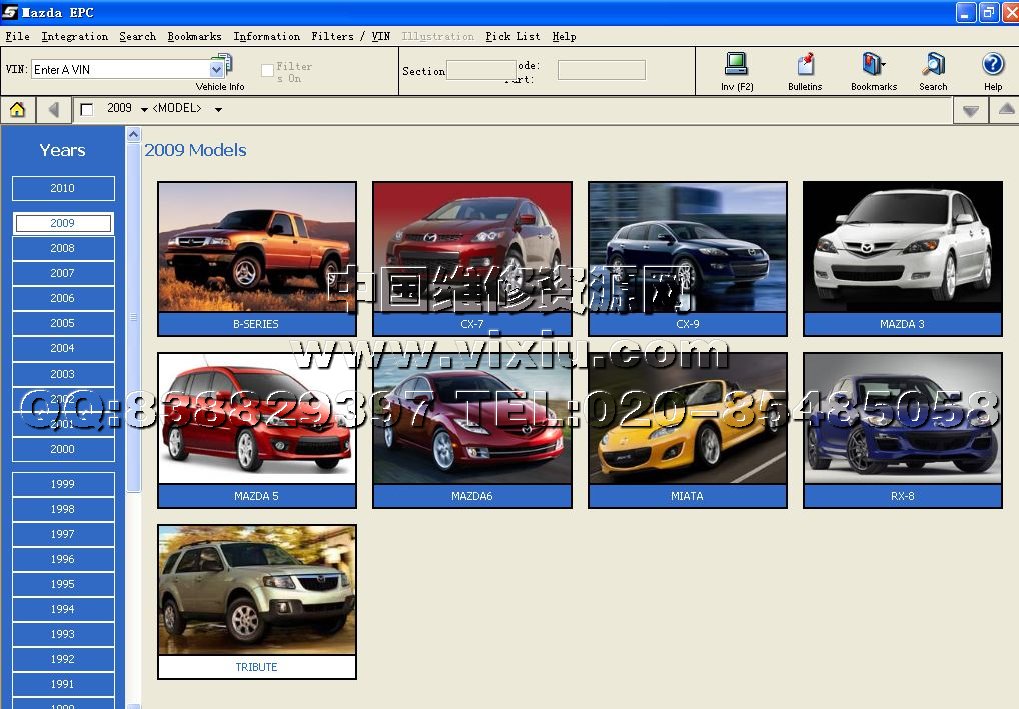
Task: Open the Pick List menu
Action: 512,36
